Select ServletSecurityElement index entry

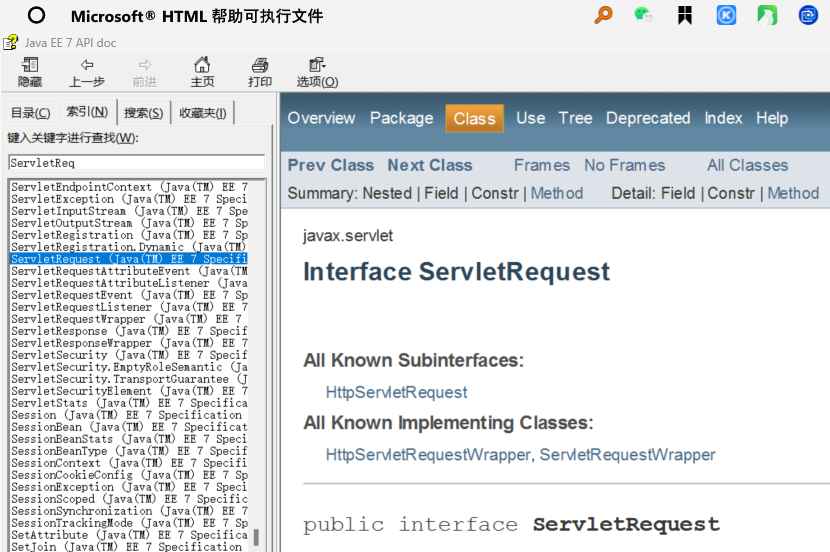click(x=129, y=391)
